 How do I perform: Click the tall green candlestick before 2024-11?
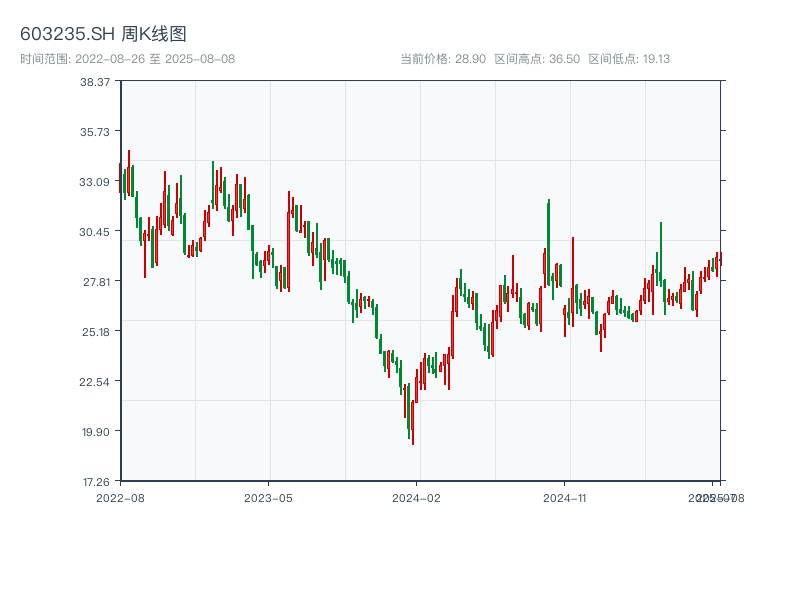tap(548, 240)
